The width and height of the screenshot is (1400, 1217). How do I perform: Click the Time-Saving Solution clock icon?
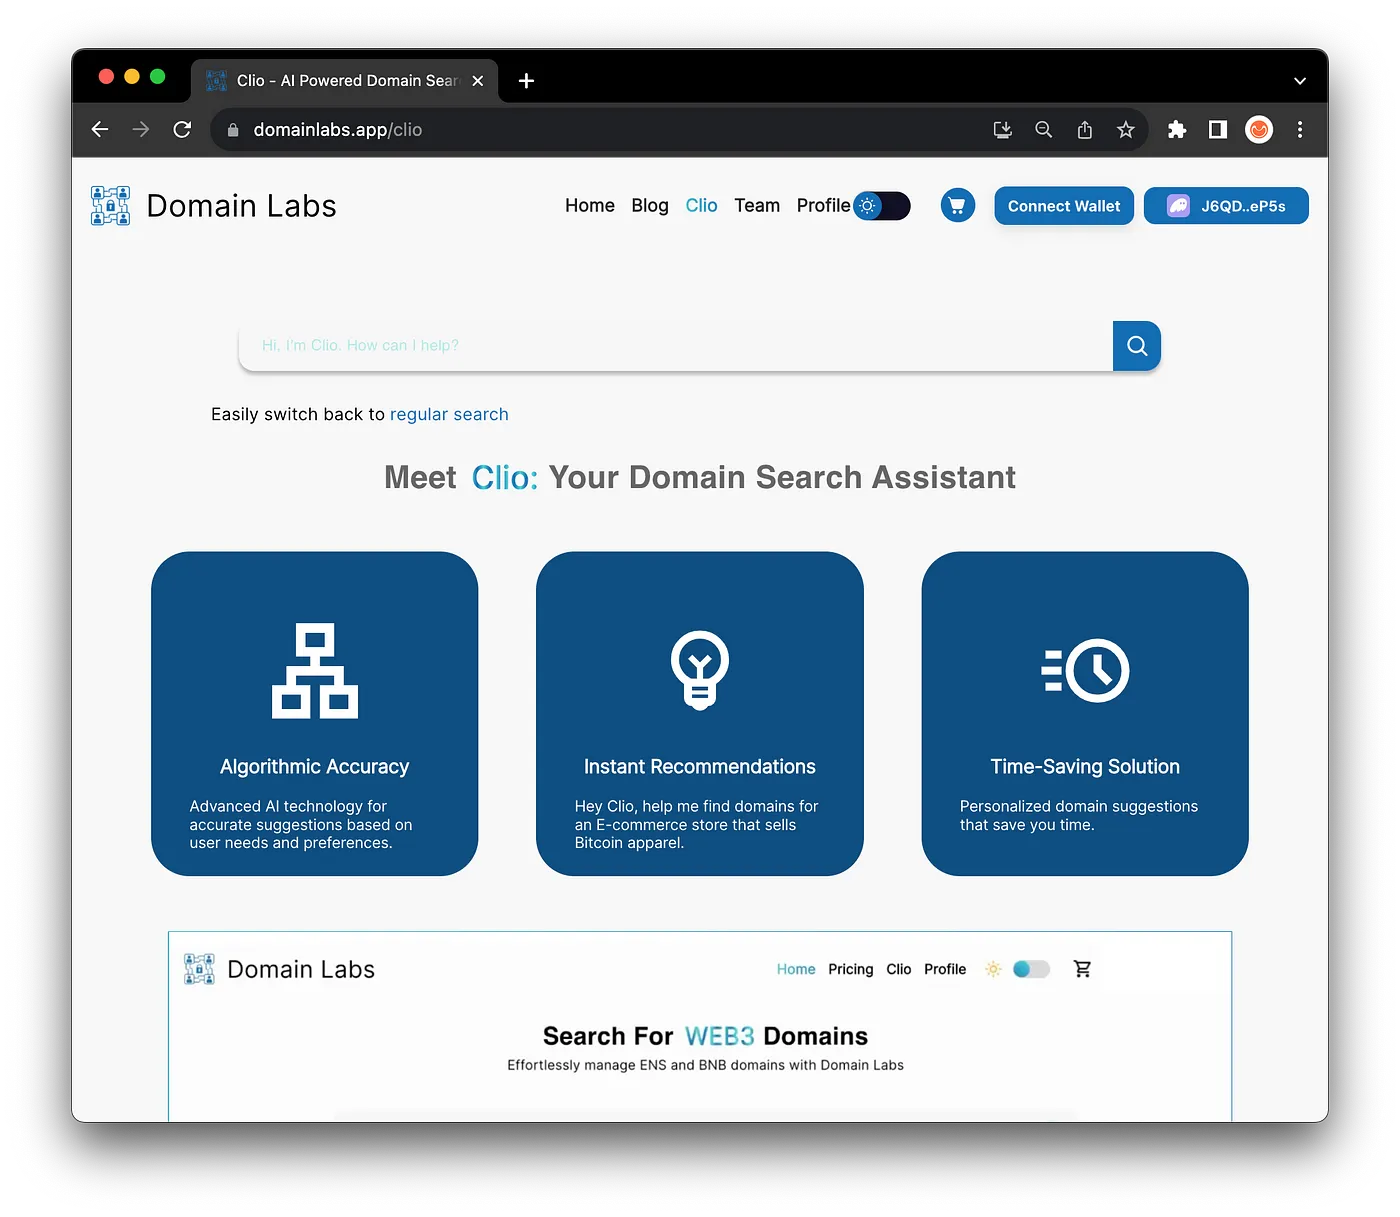click(1085, 670)
